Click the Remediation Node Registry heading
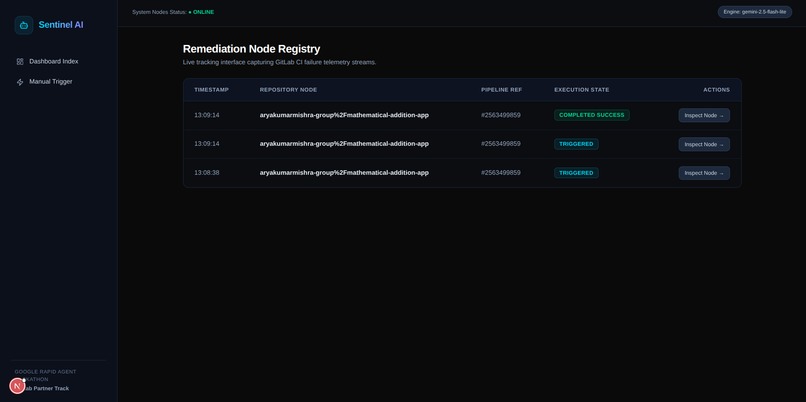The height and width of the screenshot is (402, 806). [251, 49]
